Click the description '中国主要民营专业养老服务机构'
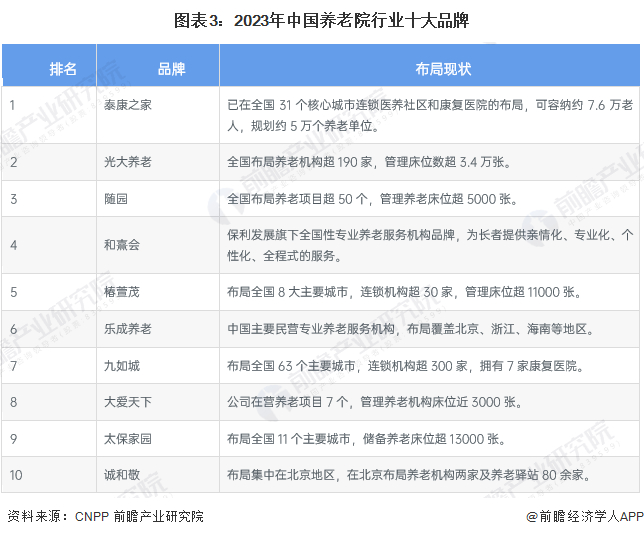The height and width of the screenshot is (537, 644). point(411,329)
